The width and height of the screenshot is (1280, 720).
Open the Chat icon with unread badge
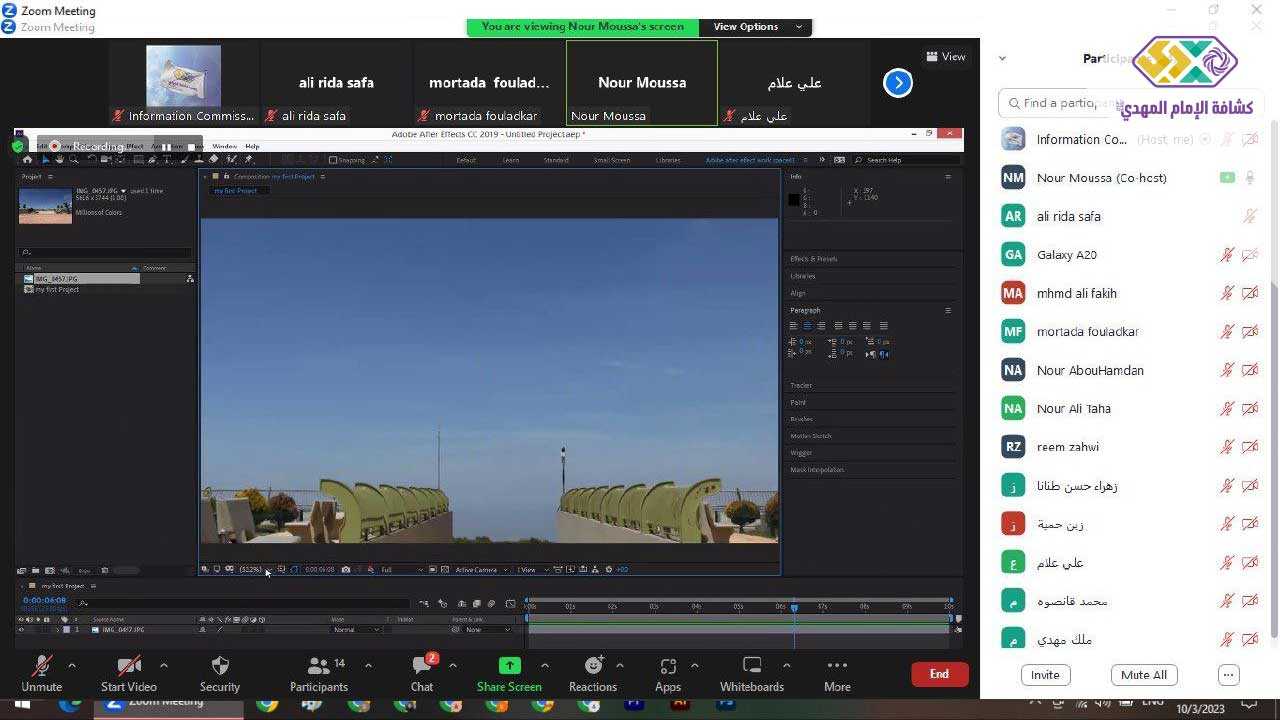click(x=422, y=667)
